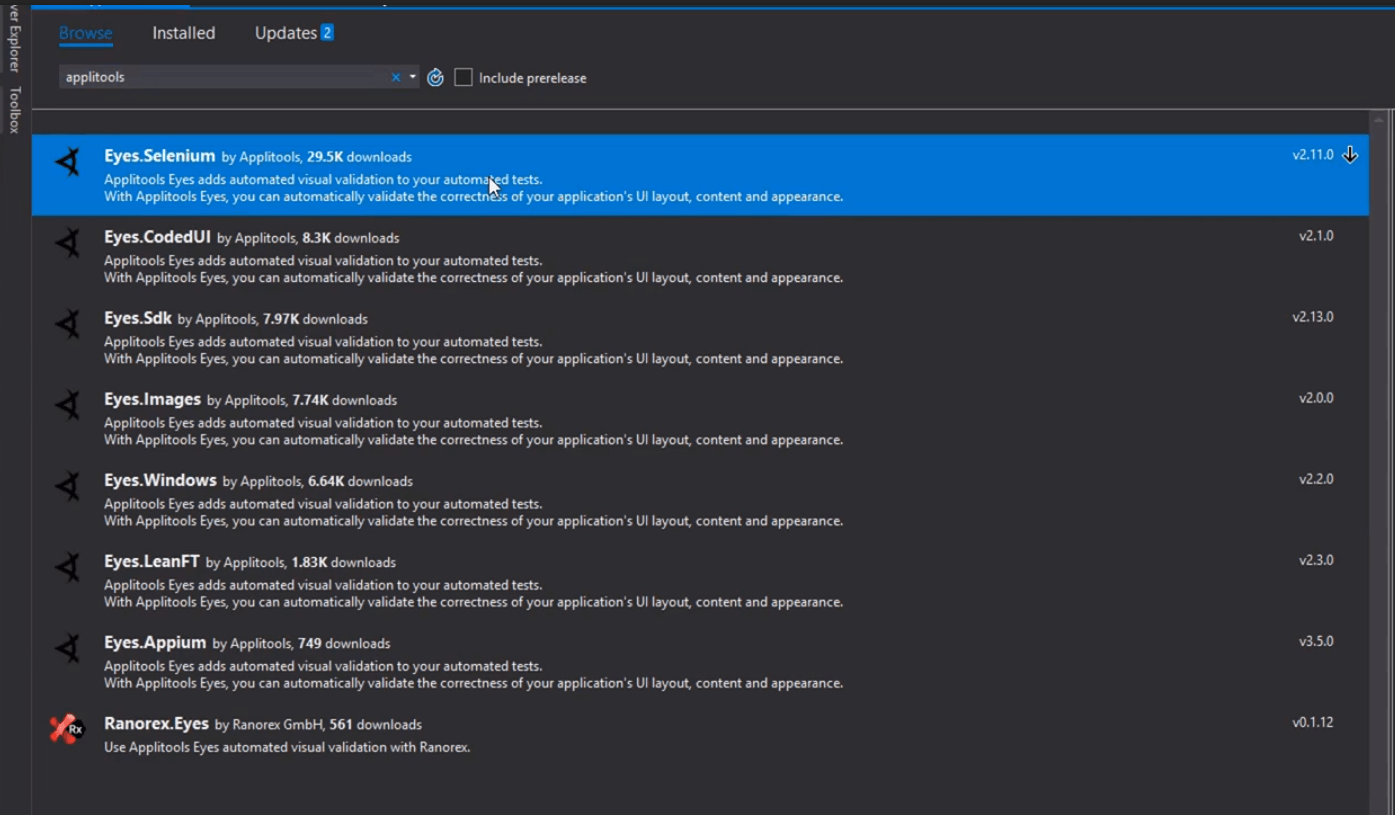Enable the Include prerelease checkbox
The height and width of the screenshot is (815, 1395).
coord(463,77)
